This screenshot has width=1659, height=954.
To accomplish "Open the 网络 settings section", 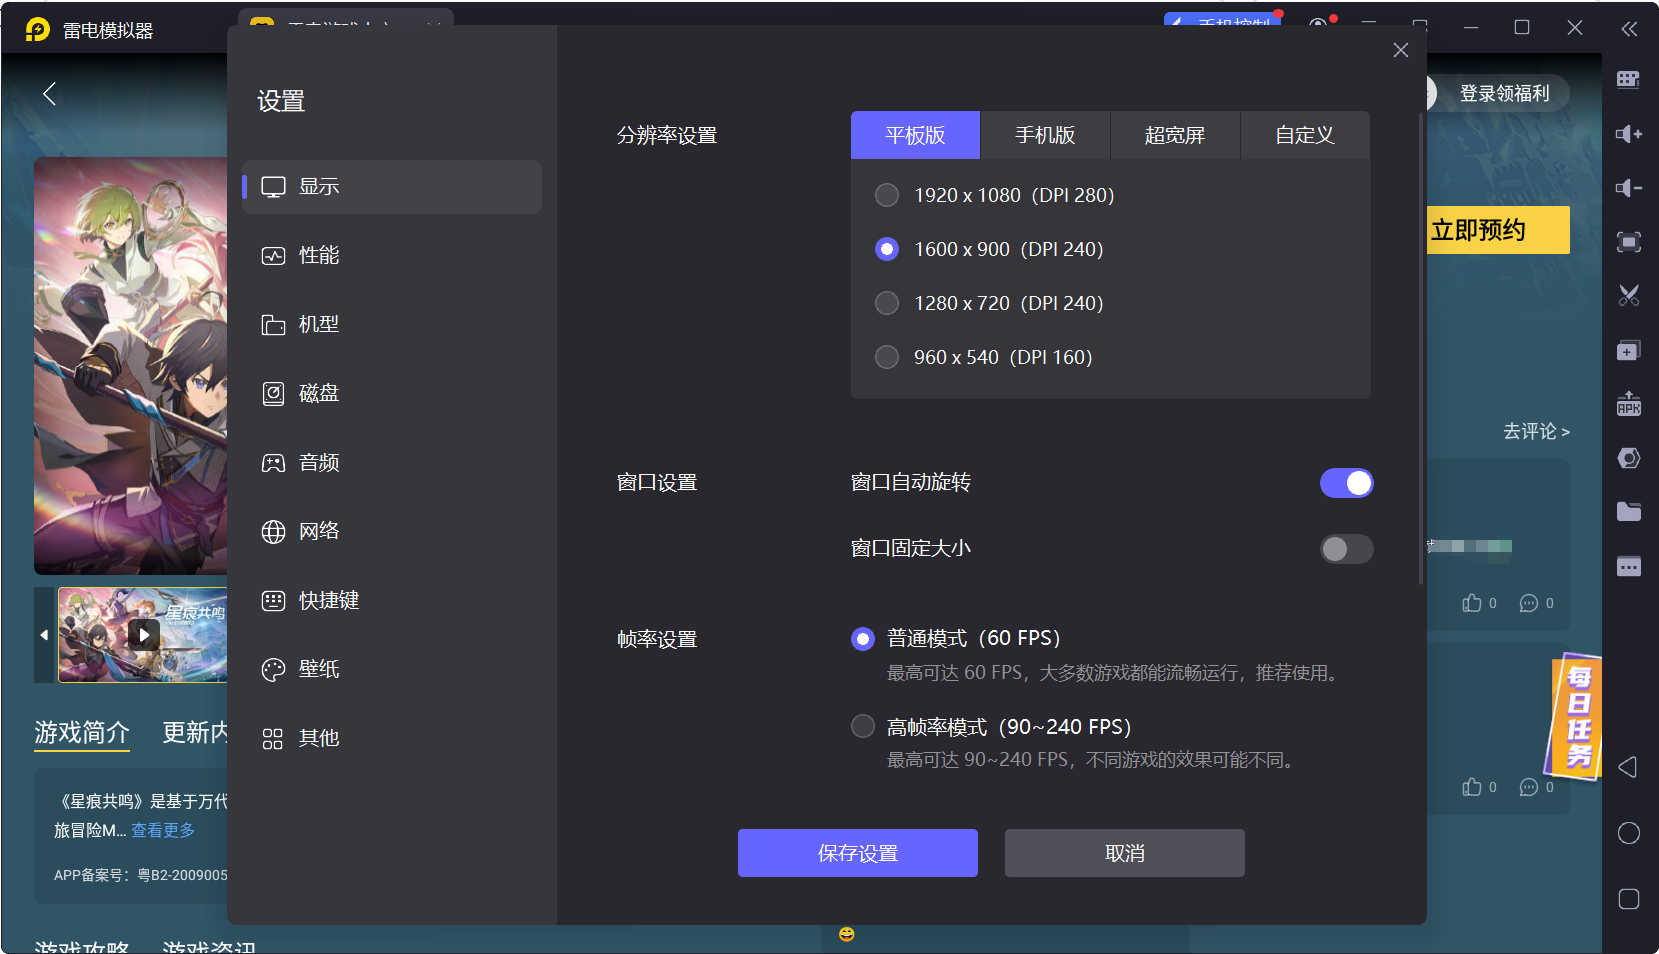I will pos(392,531).
